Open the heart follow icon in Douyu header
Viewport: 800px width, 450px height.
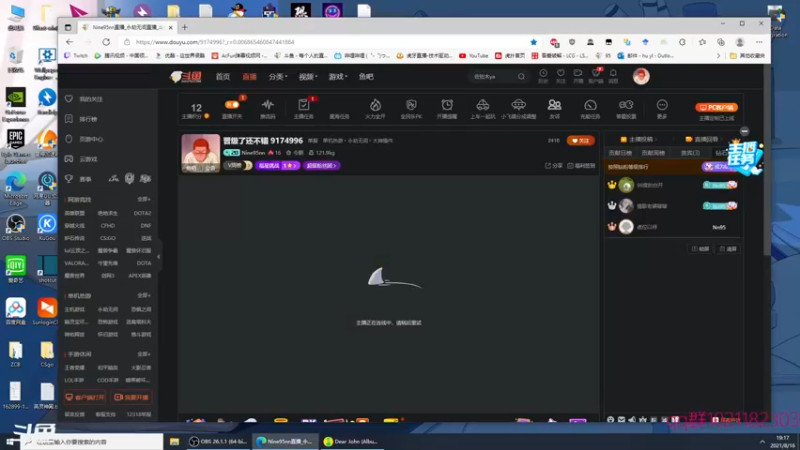(x=561, y=73)
